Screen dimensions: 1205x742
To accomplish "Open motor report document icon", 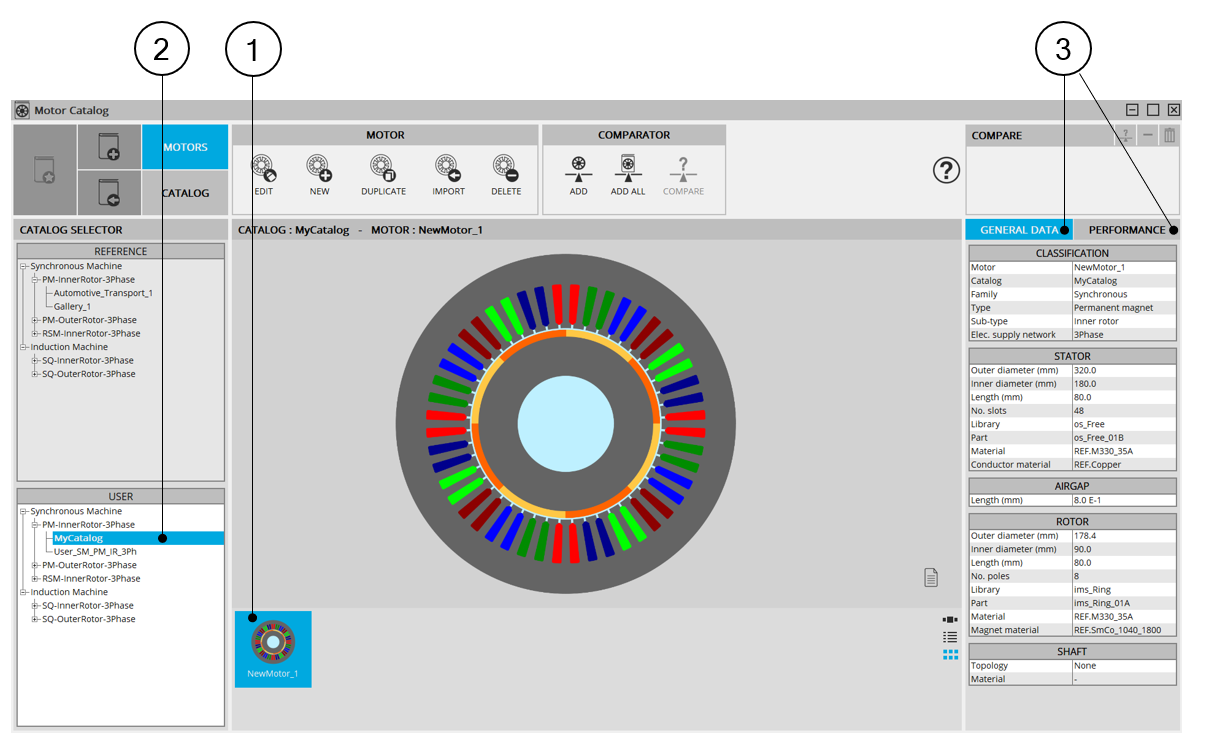I will pyautogui.click(x=930, y=577).
